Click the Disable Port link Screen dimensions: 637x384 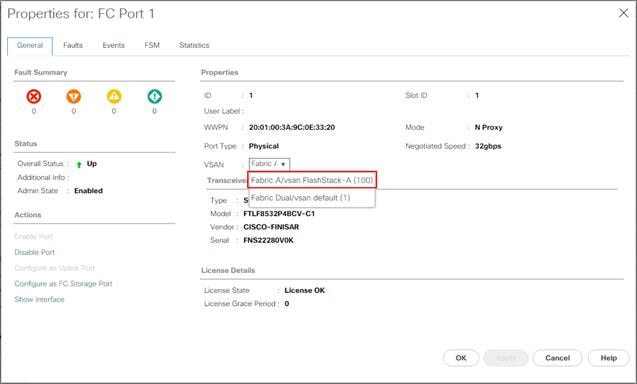tap(35, 252)
